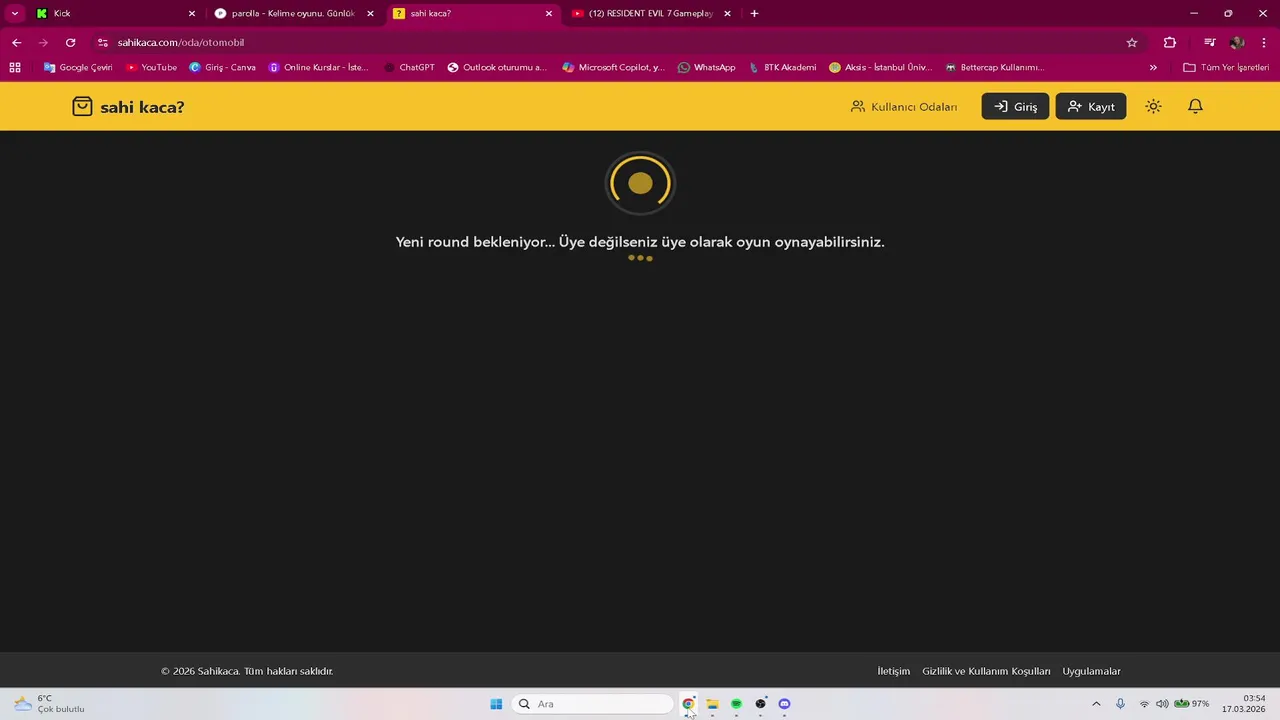This screenshot has width=1280, height=720.
Task: Close the RESIDENT EVIL 7 tab
Action: pyautogui.click(x=727, y=14)
